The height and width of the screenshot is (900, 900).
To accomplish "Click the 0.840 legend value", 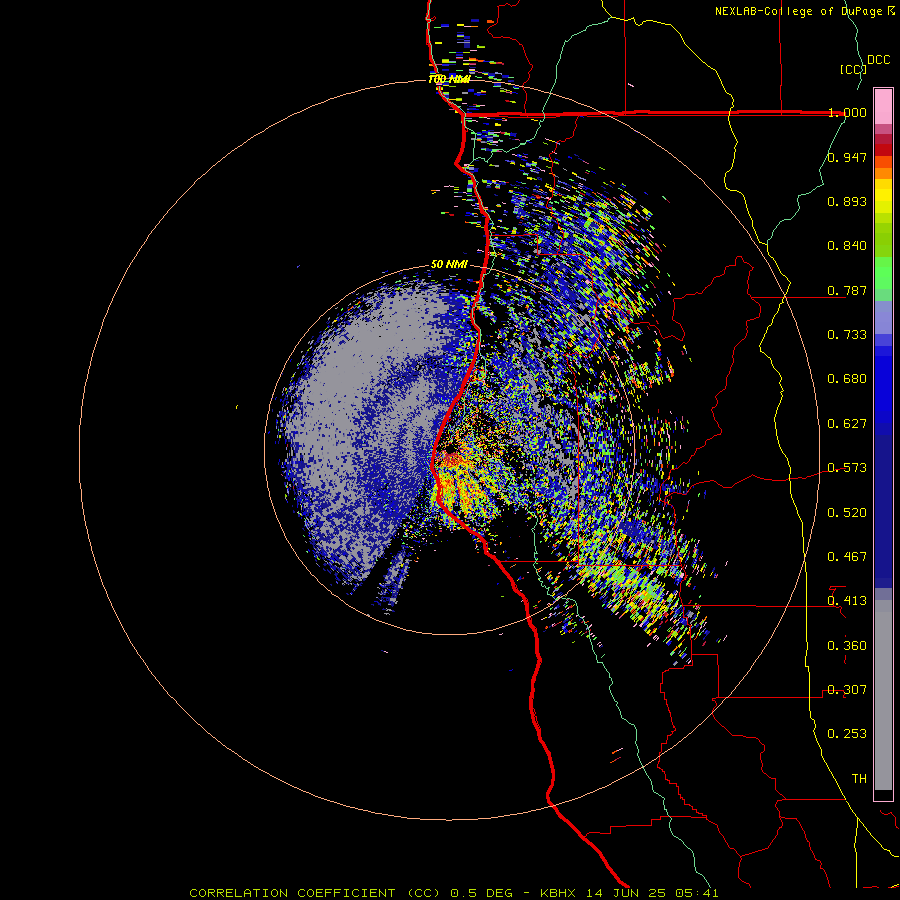I will [x=847, y=246].
